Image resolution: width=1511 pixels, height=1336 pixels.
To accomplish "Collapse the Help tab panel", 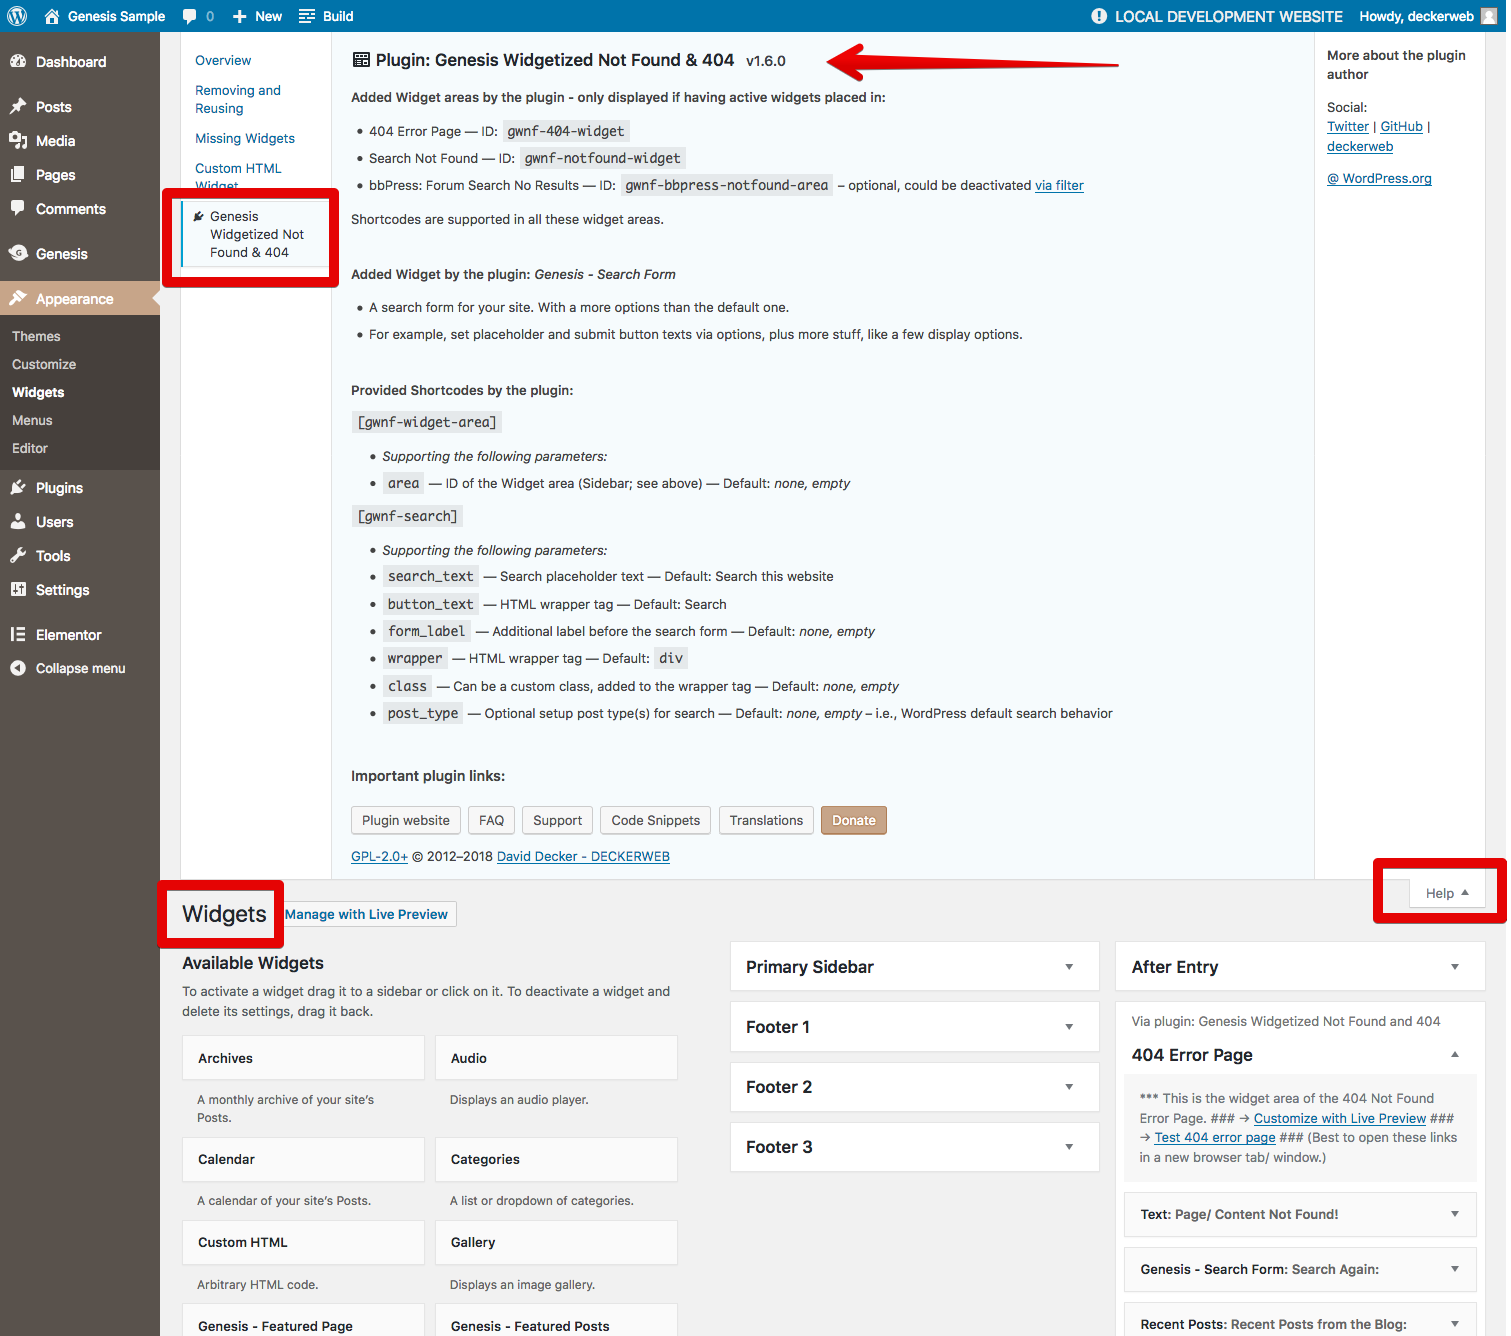I will (1447, 893).
